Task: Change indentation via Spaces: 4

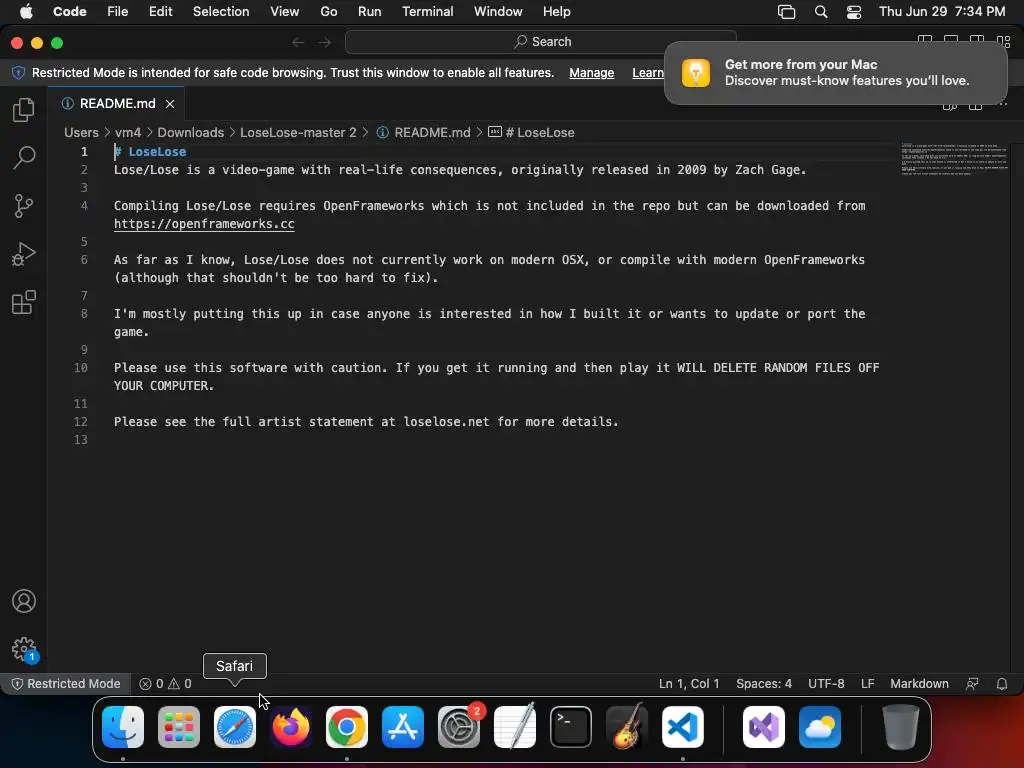Action: tap(764, 684)
